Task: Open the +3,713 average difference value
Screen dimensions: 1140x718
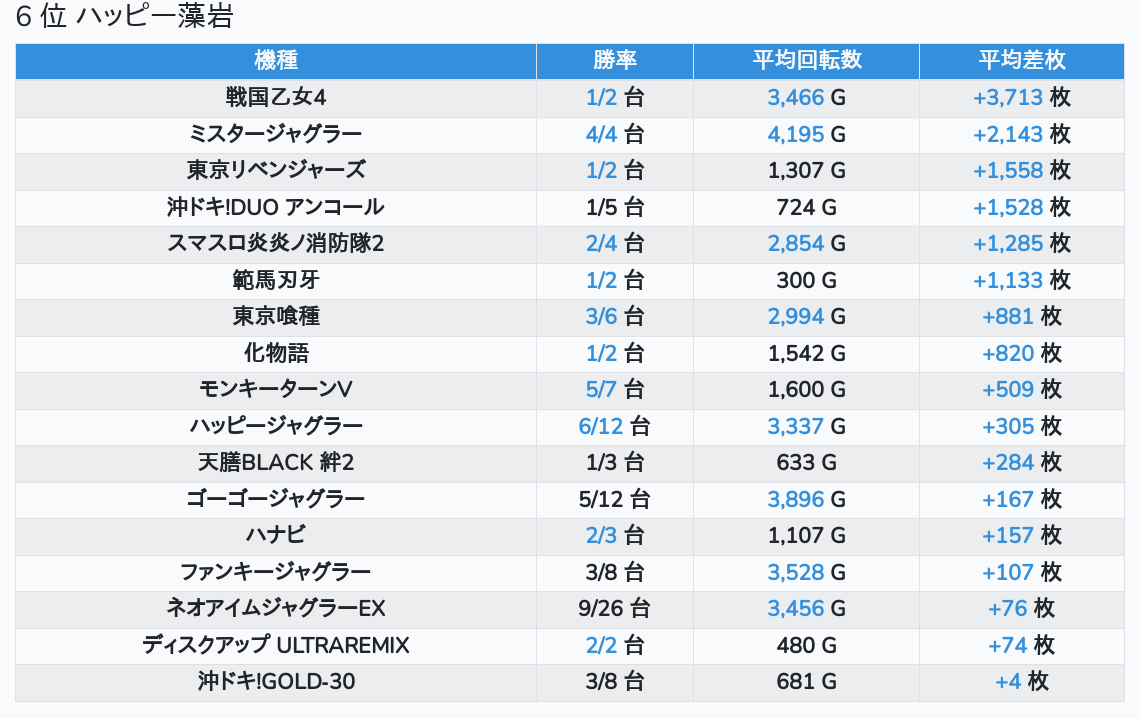Action: coord(1008,98)
